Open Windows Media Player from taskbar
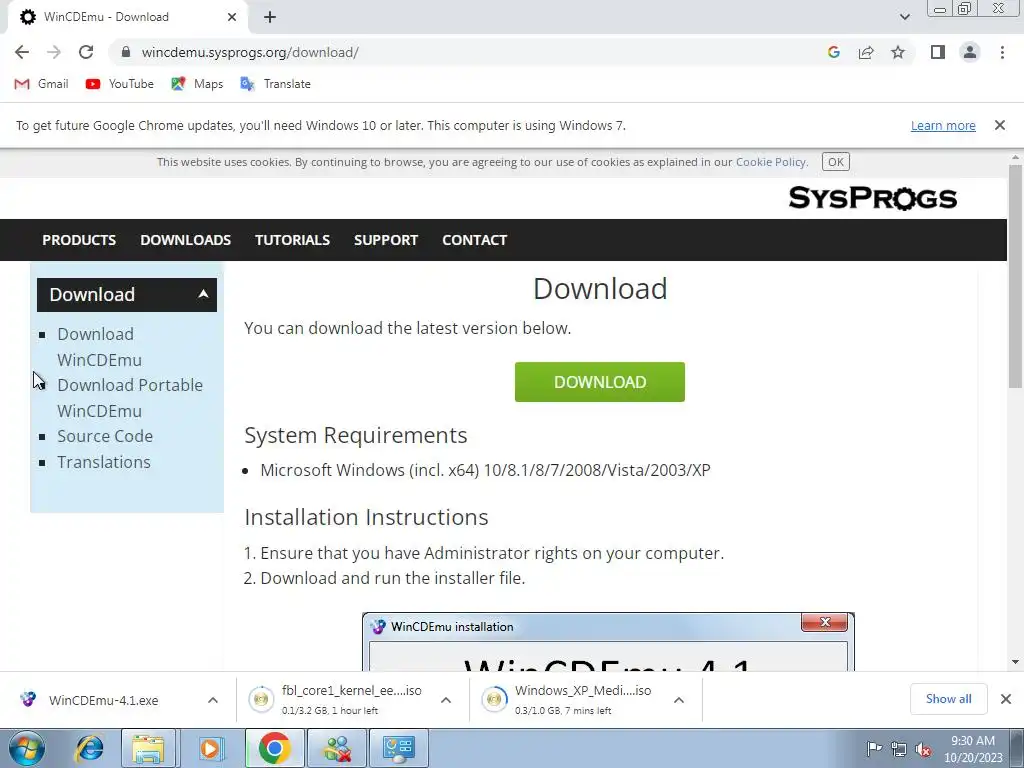The width and height of the screenshot is (1024, 768). (210, 748)
